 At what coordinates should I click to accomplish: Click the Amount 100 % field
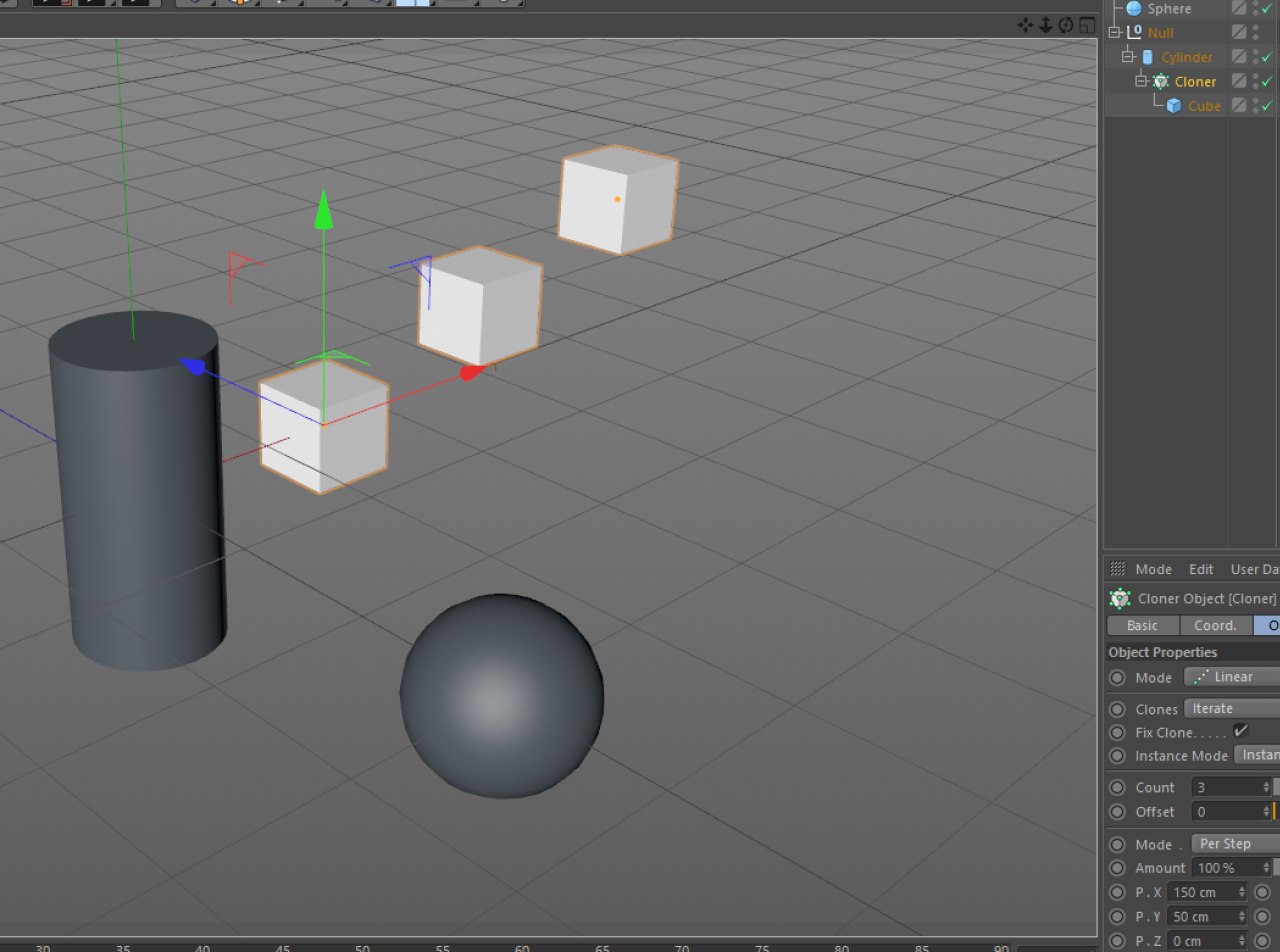1231,868
